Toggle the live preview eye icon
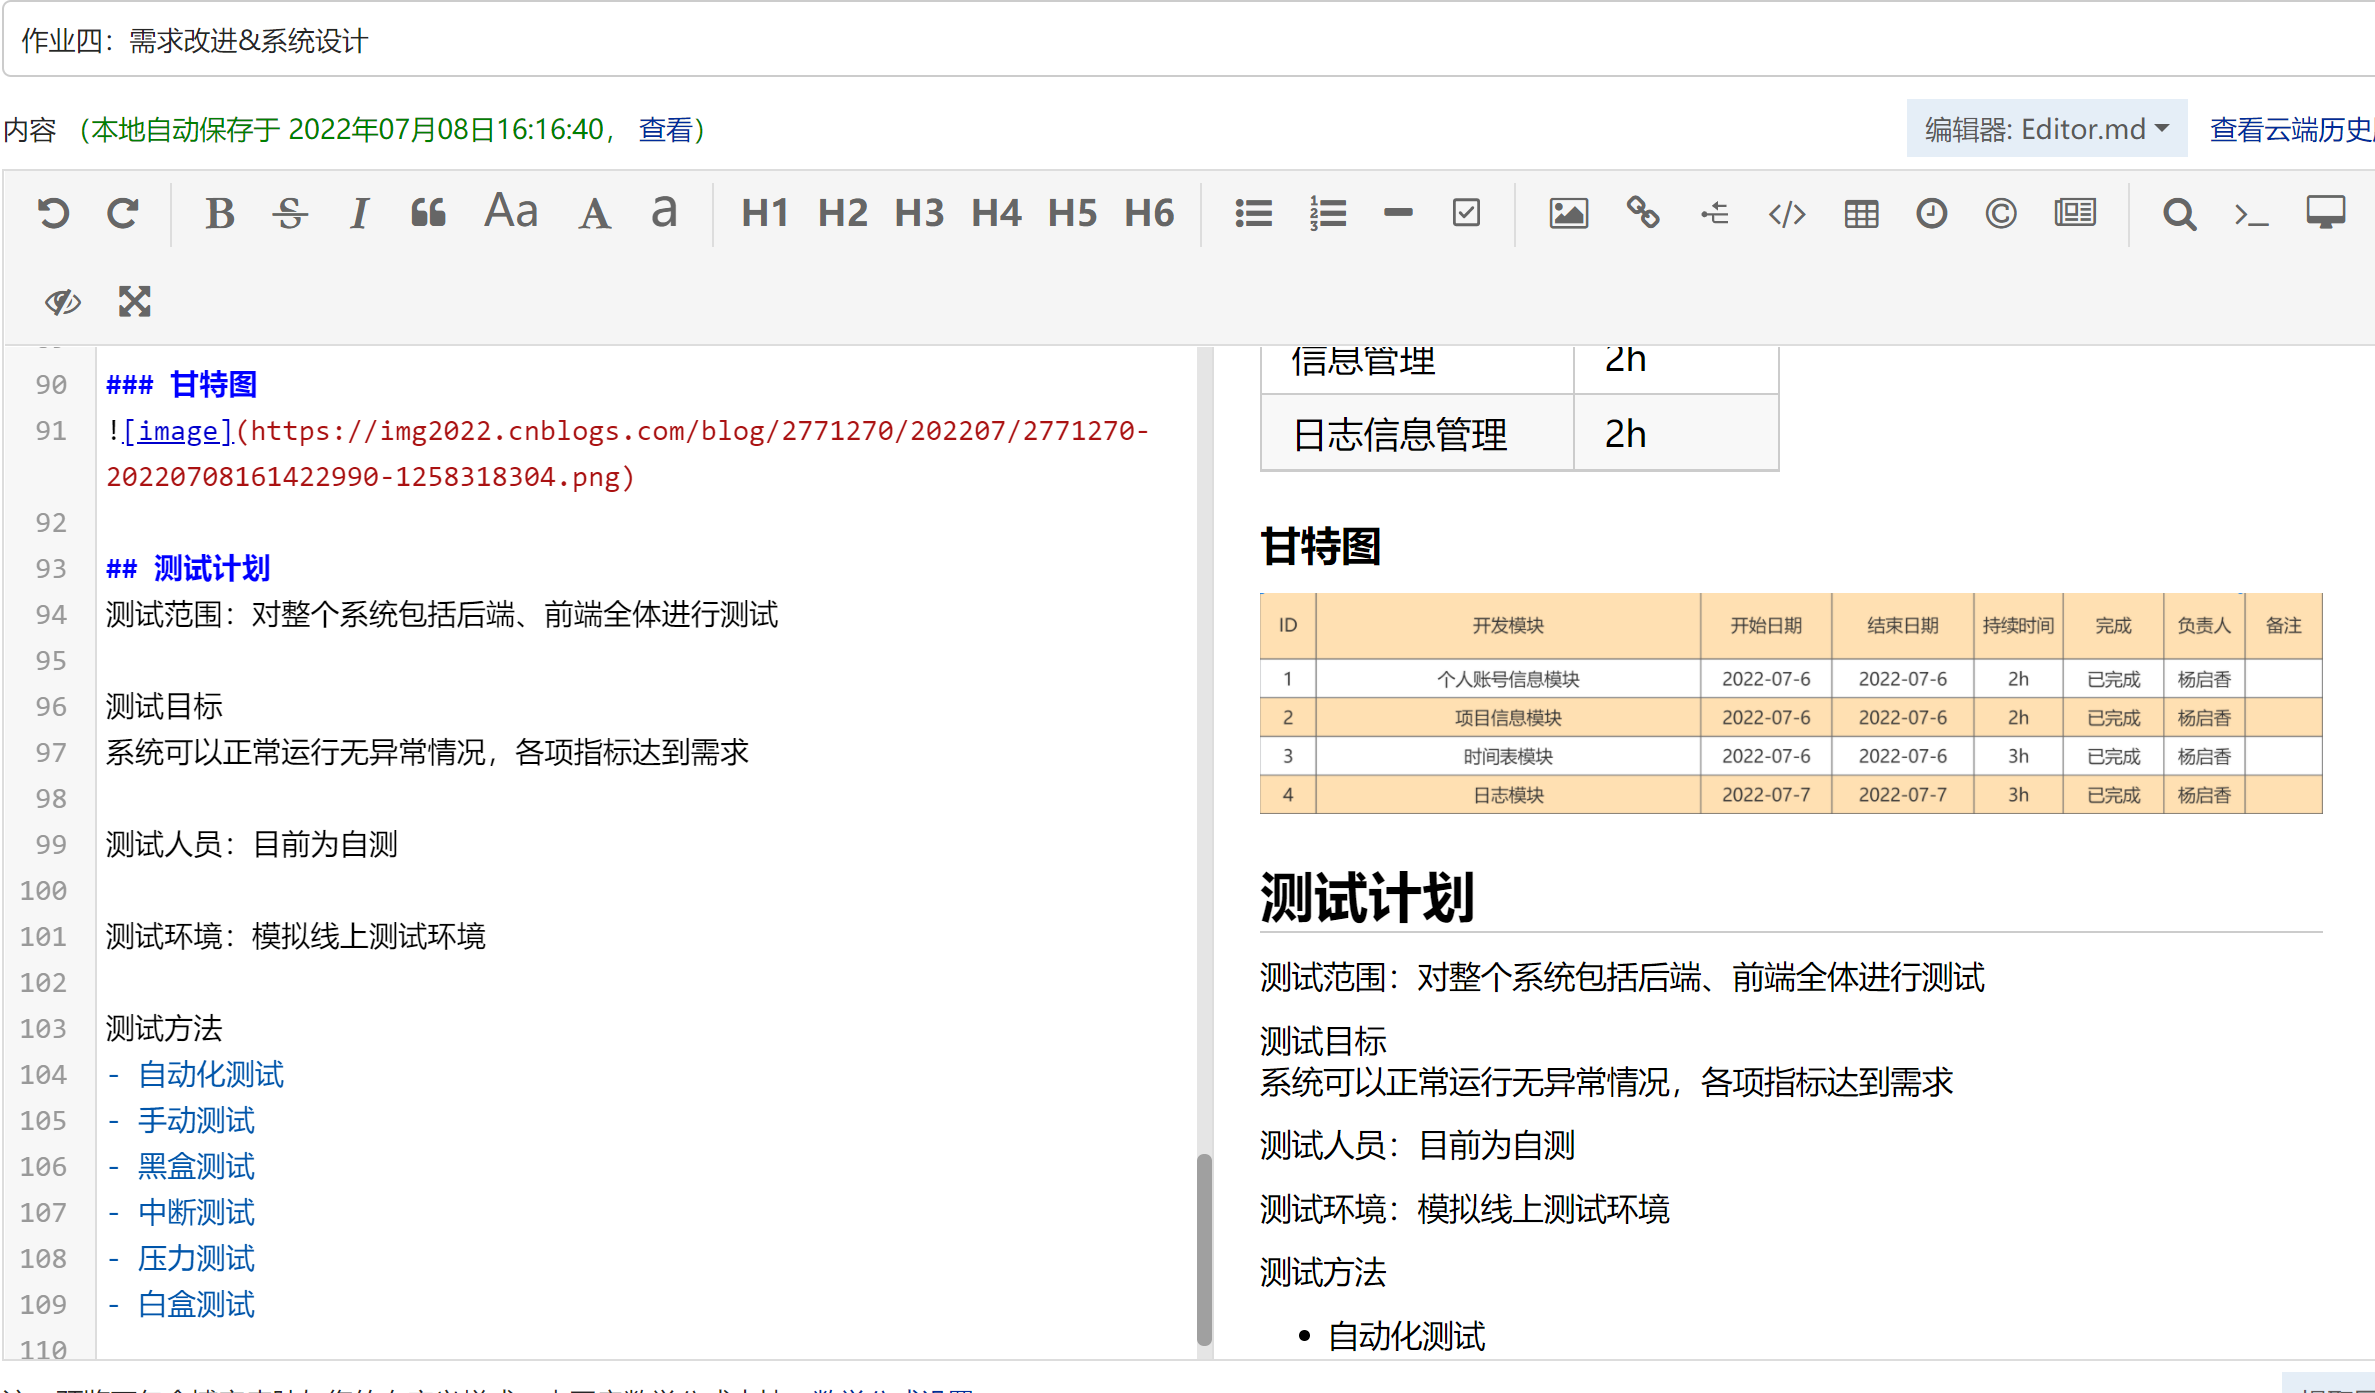The image size is (2375, 1393). tap(62, 301)
